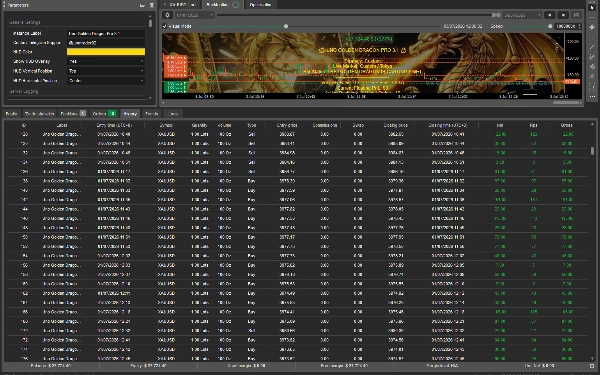Click the down arrow of history table scrollbar
The image size is (600, 375).
point(592,359)
